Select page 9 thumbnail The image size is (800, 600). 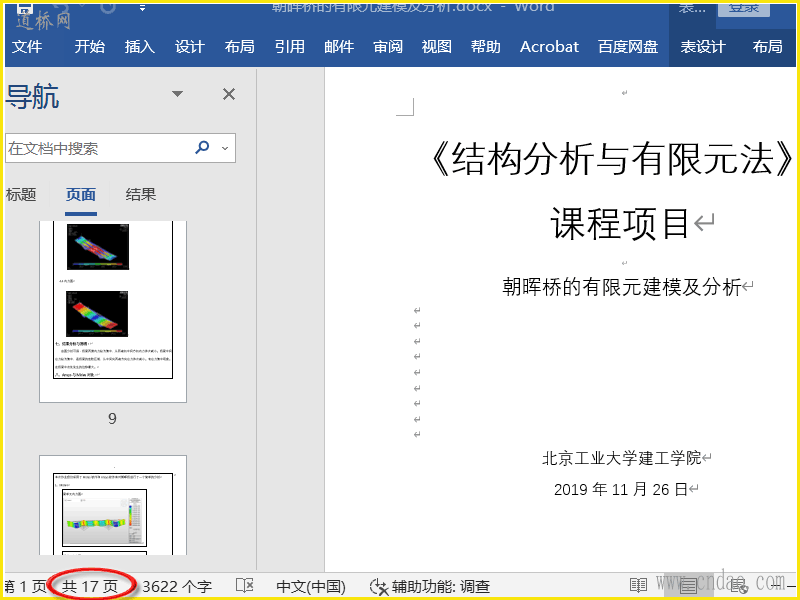coord(113,312)
